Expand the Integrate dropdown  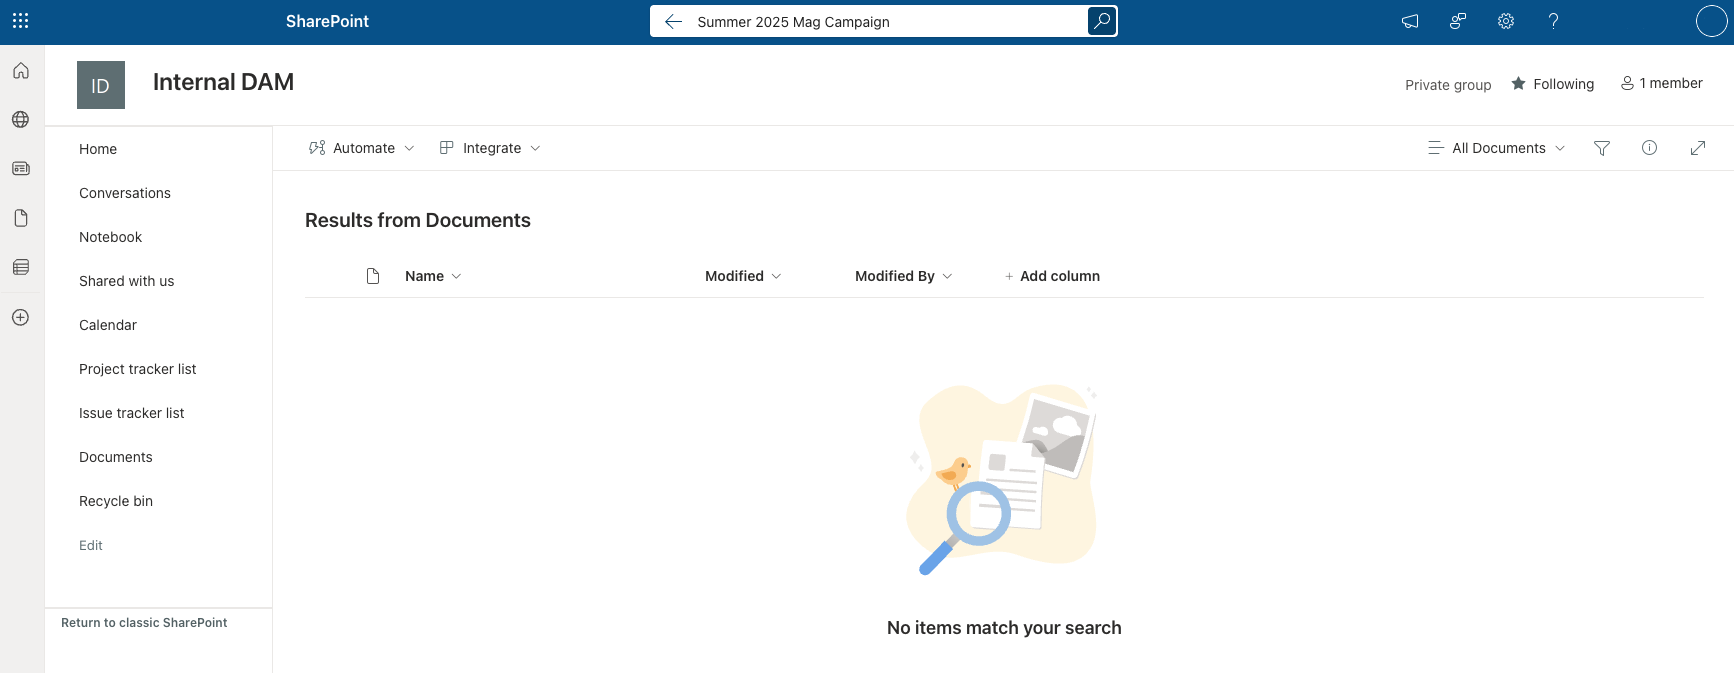pos(490,148)
